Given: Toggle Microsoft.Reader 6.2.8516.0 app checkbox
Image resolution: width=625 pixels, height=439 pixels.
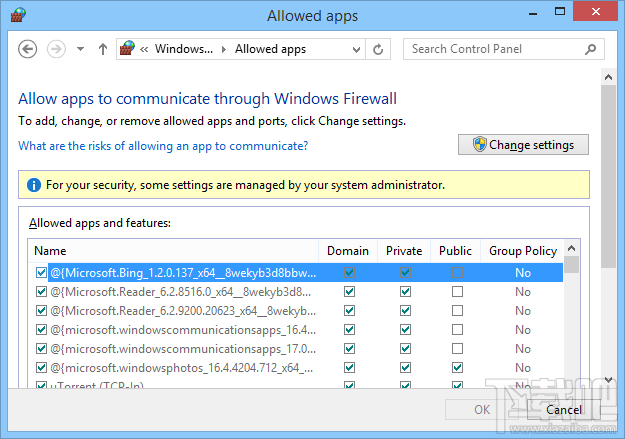Looking at the screenshot, I should coord(41,292).
